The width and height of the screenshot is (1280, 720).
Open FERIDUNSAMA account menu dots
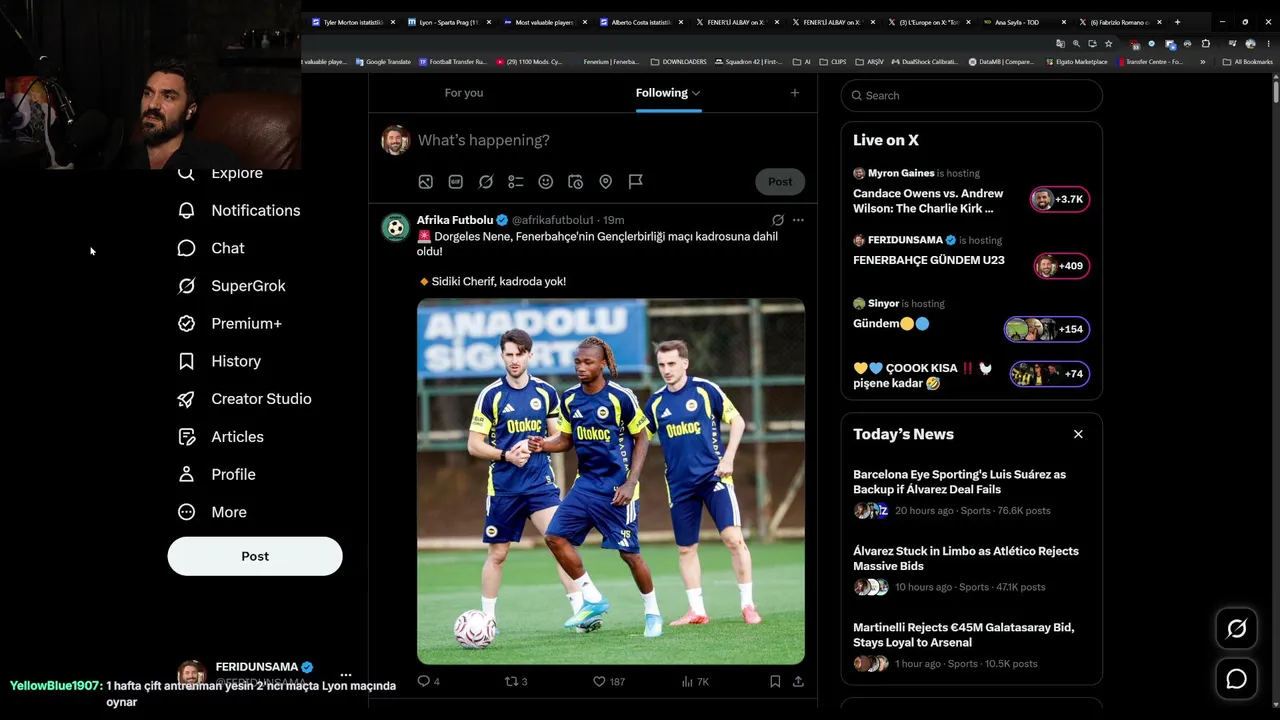click(x=346, y=675)
